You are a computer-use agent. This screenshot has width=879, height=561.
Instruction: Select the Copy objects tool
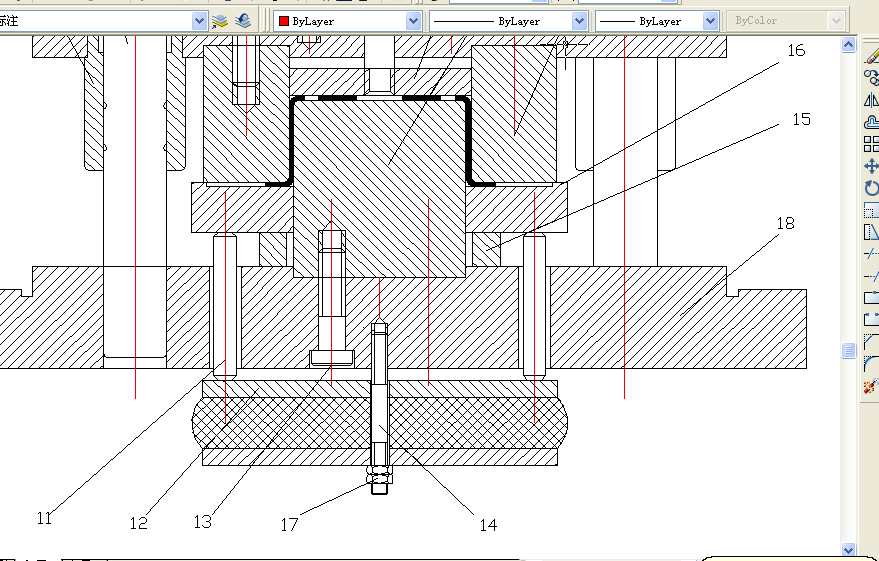pyautogui.click(x=870, y=78)
